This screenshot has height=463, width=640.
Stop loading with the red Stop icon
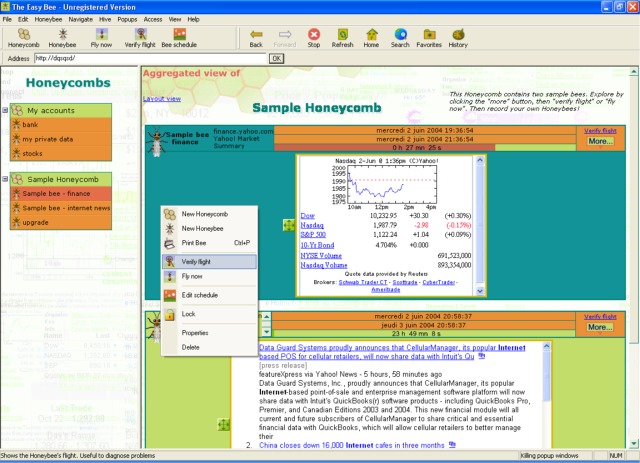click(314, 34)
